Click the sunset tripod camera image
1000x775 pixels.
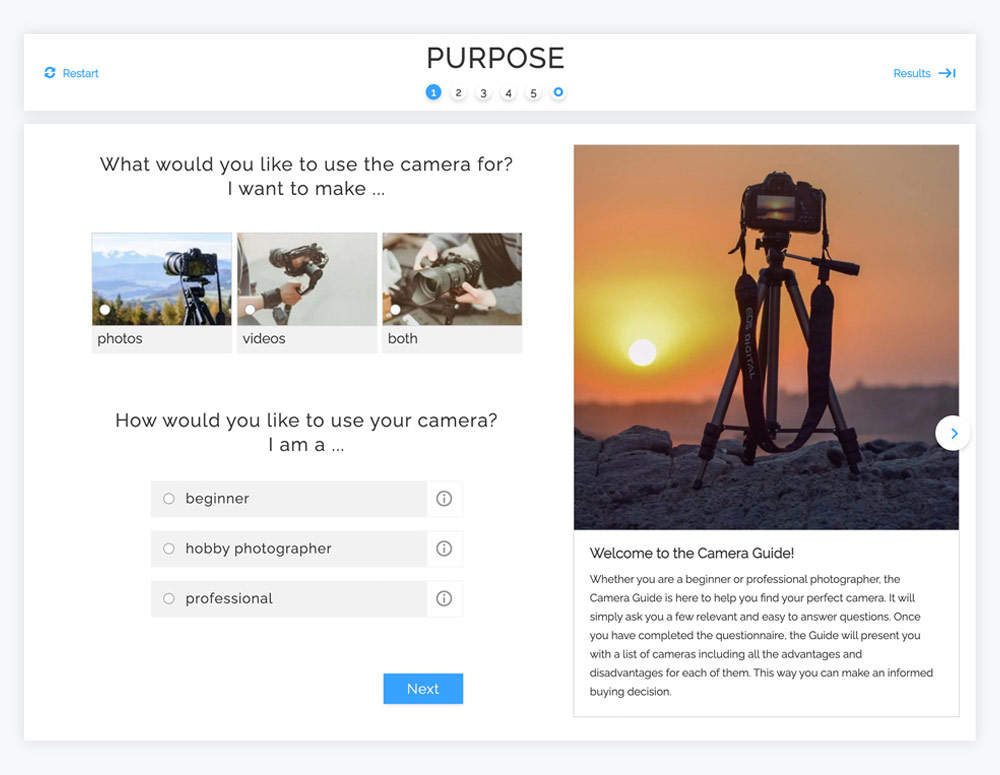point(766,337)
